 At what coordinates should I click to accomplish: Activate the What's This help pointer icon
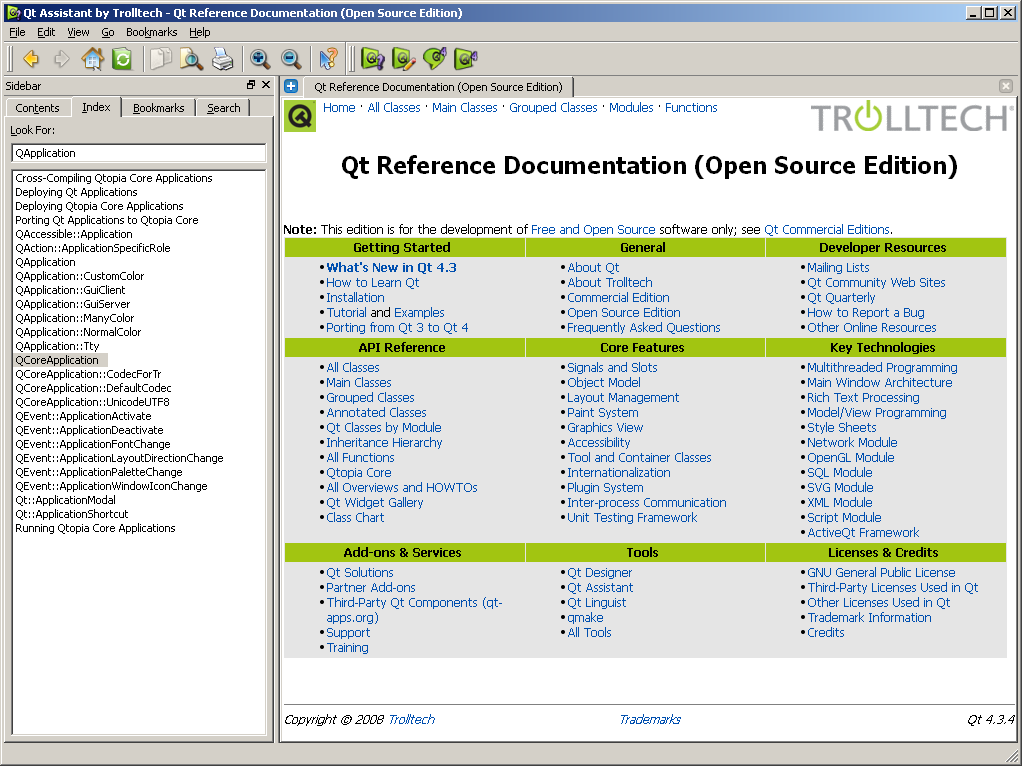click(x=328, y=59)
